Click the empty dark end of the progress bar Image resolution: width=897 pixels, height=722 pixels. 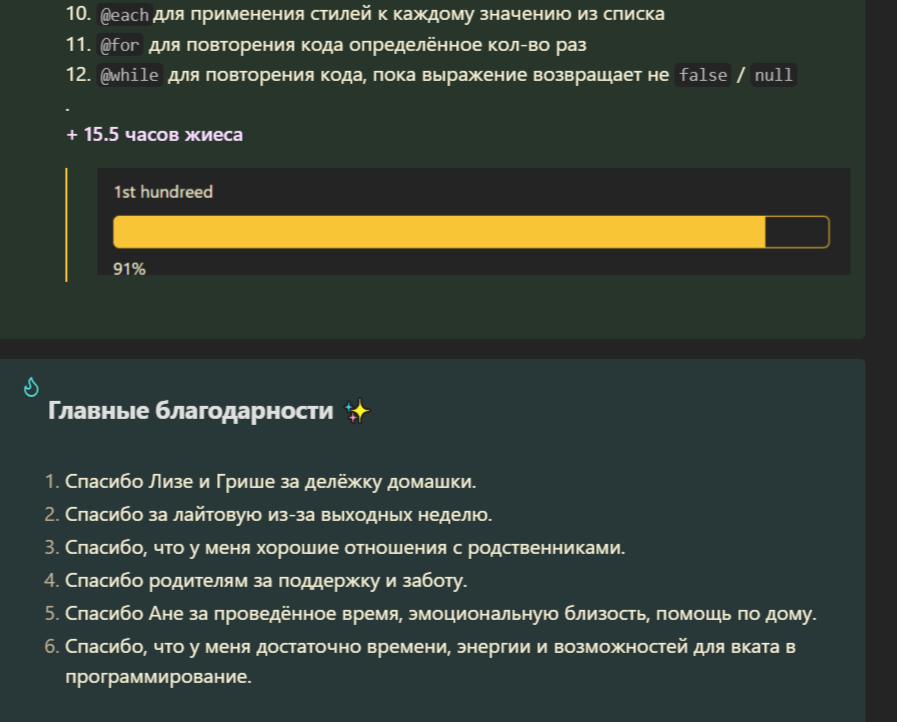(x=797, y=232)
